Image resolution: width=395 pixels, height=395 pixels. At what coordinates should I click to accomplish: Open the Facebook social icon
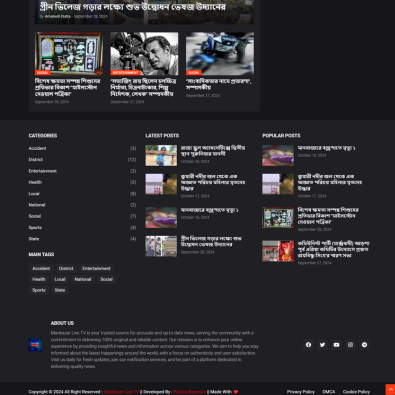[308, 345]
